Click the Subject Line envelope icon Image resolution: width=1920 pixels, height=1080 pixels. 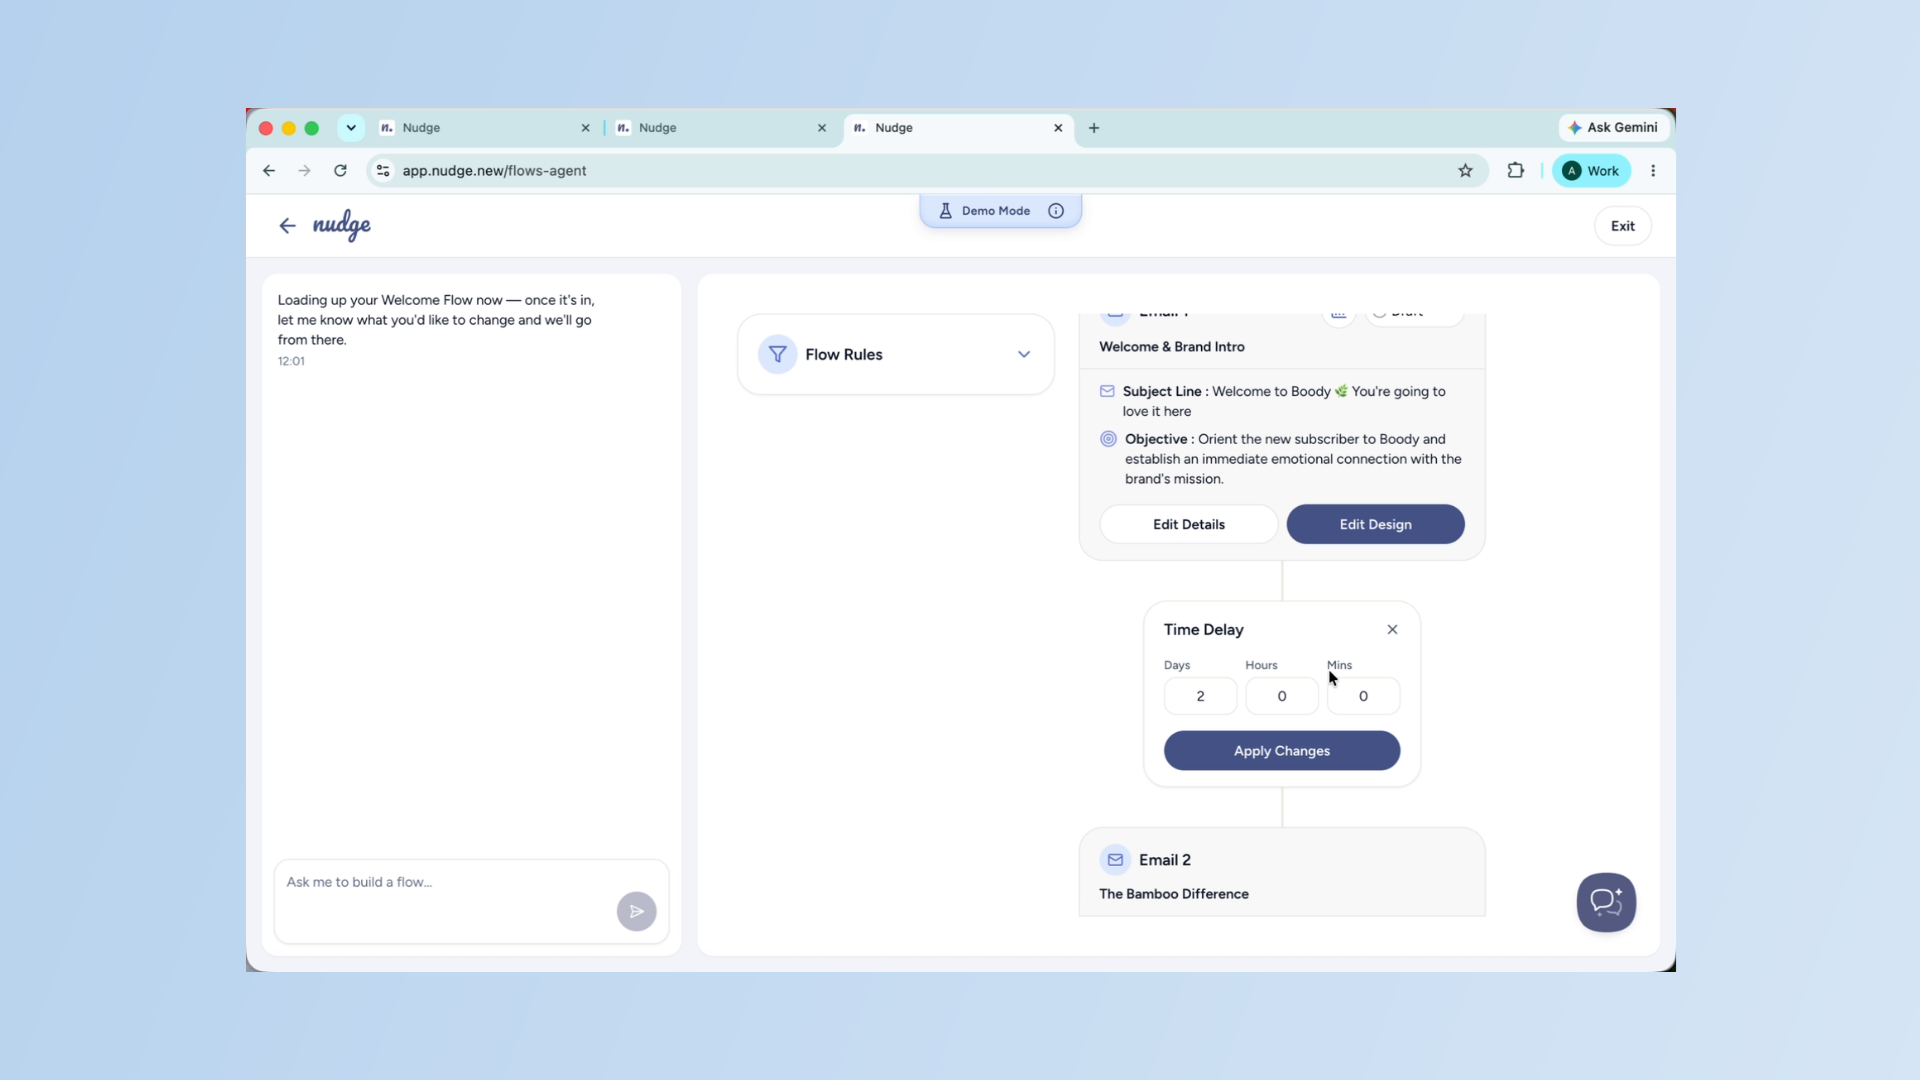click(x=1107, y=391)
